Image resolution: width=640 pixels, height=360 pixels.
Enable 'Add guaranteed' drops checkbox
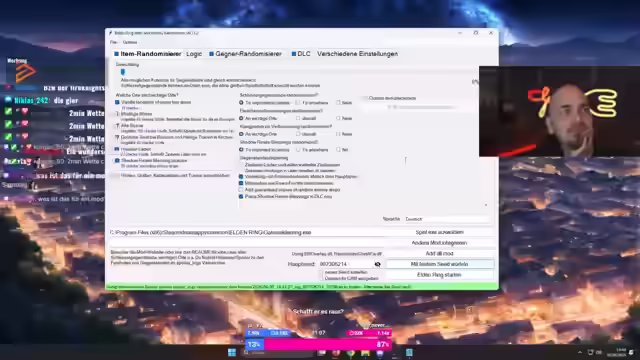tap(241, 190)
